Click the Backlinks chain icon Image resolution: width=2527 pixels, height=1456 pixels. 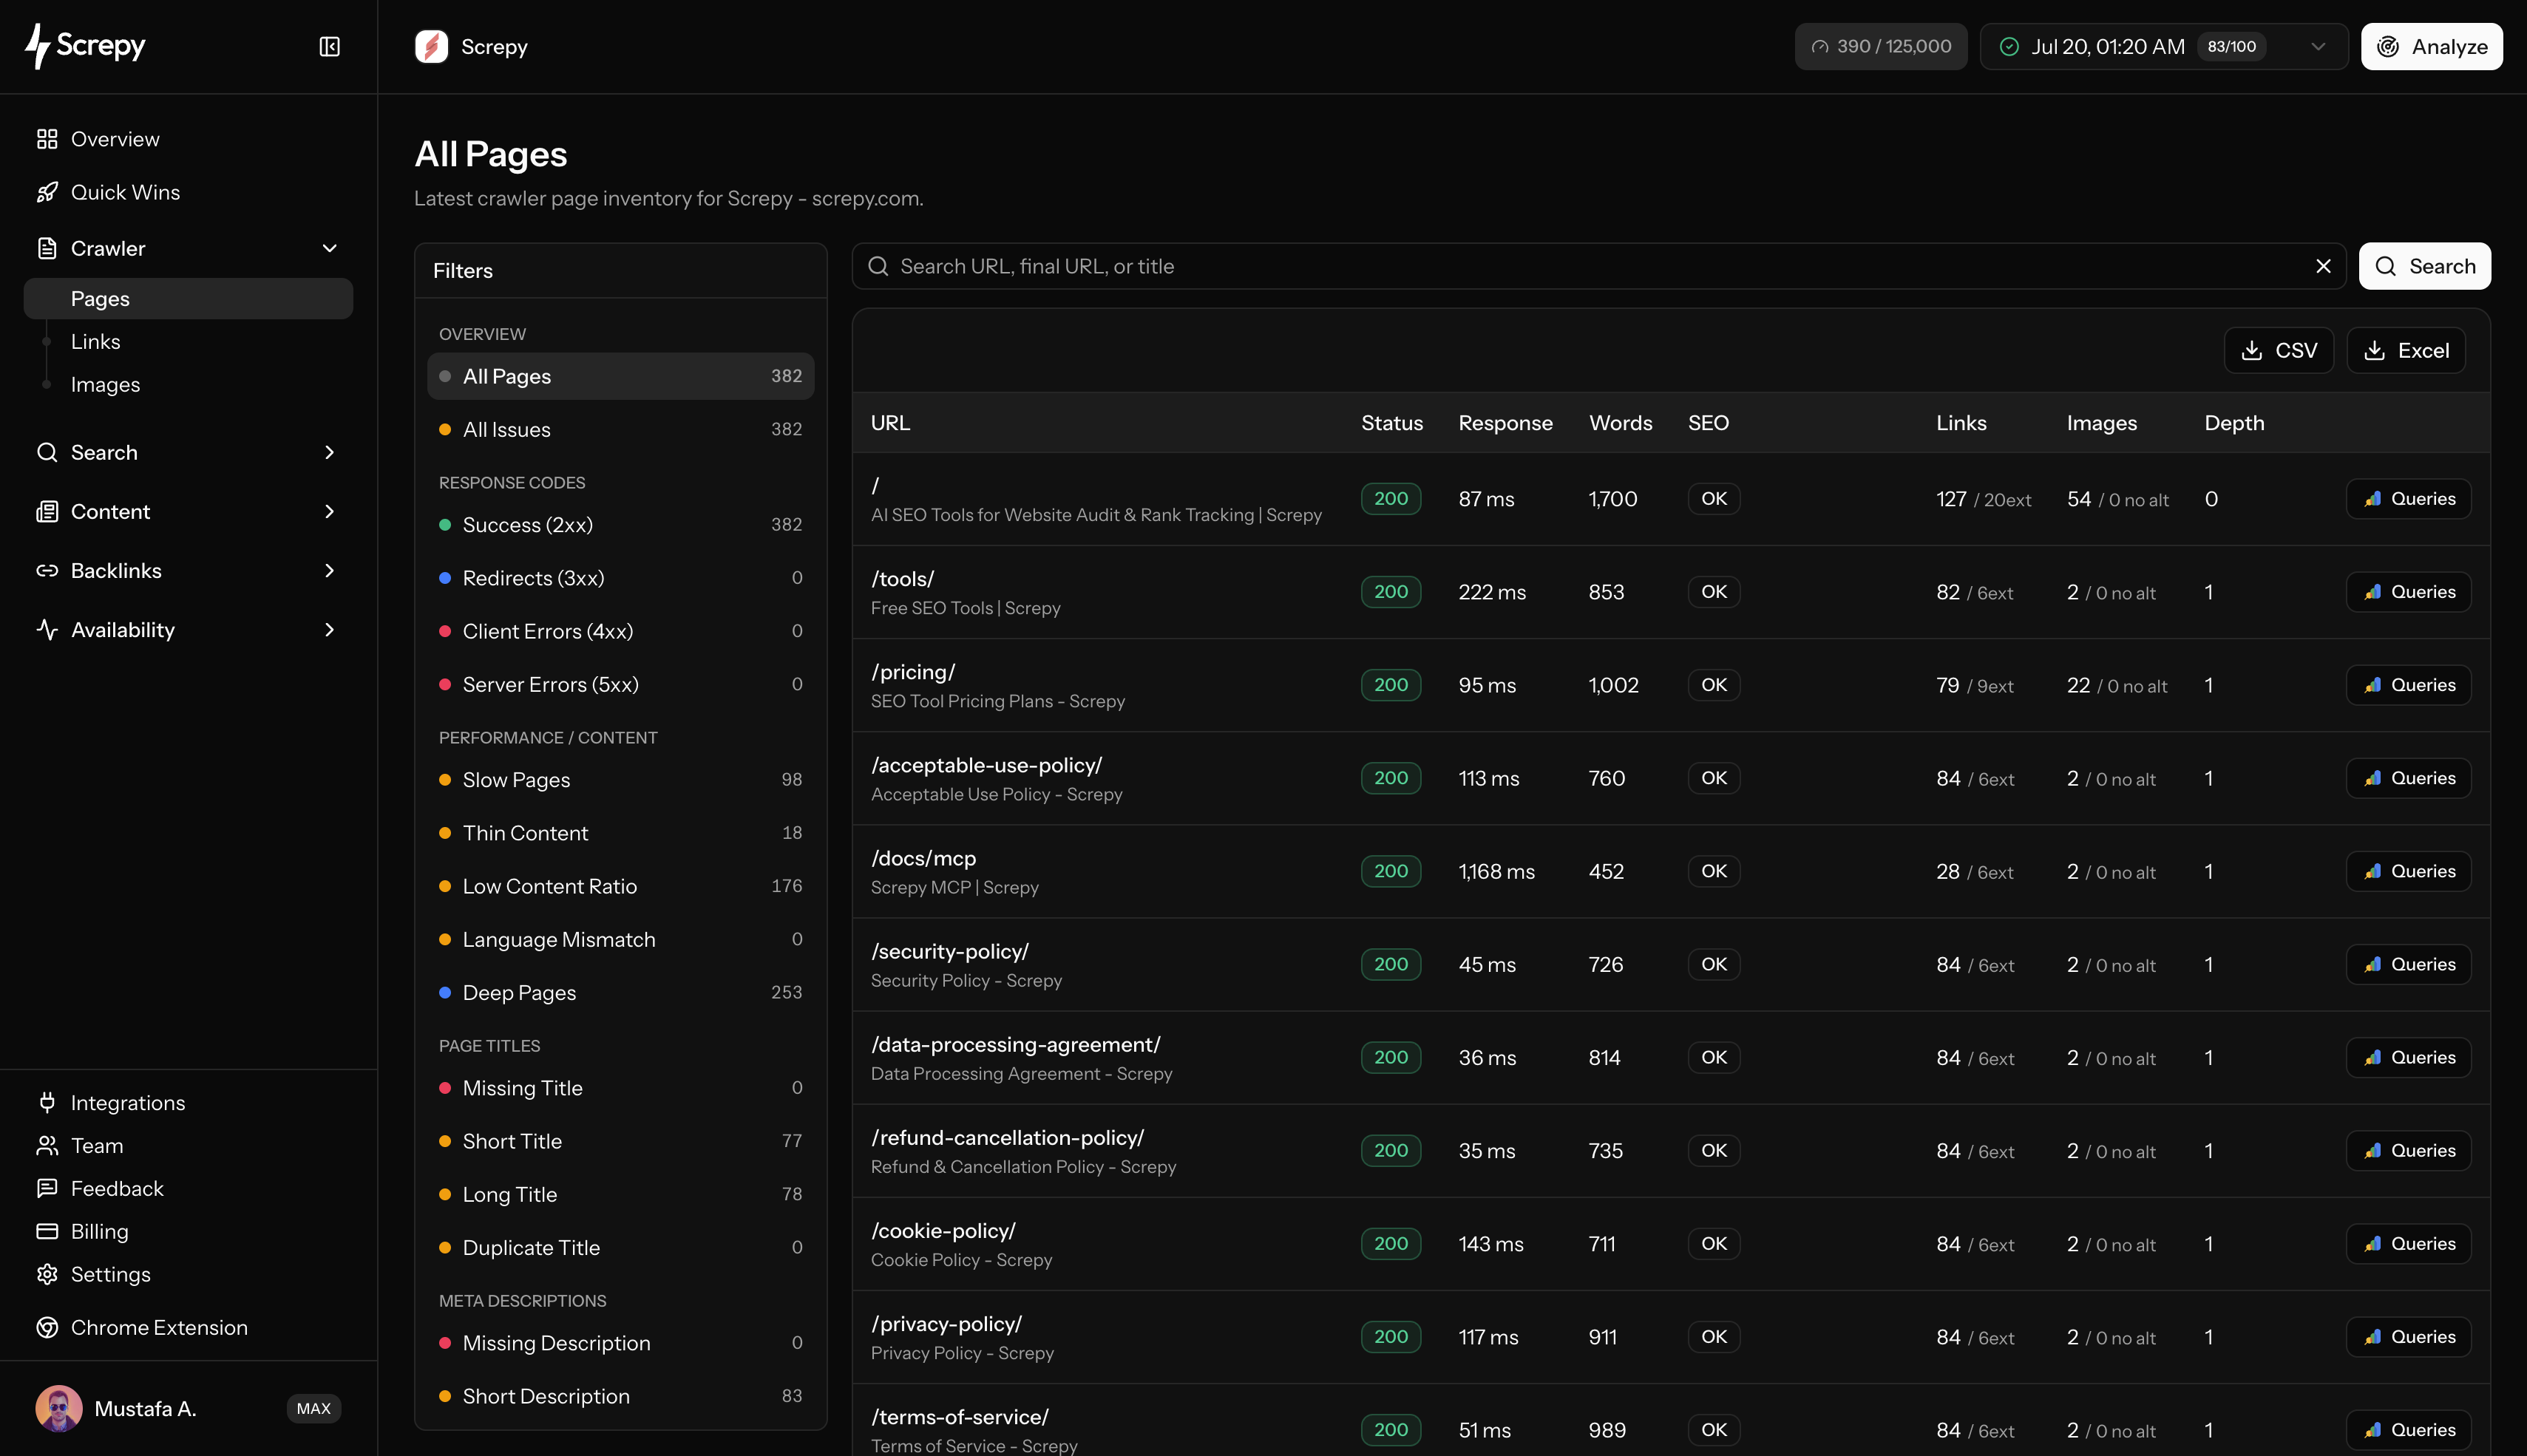[47, 570]
